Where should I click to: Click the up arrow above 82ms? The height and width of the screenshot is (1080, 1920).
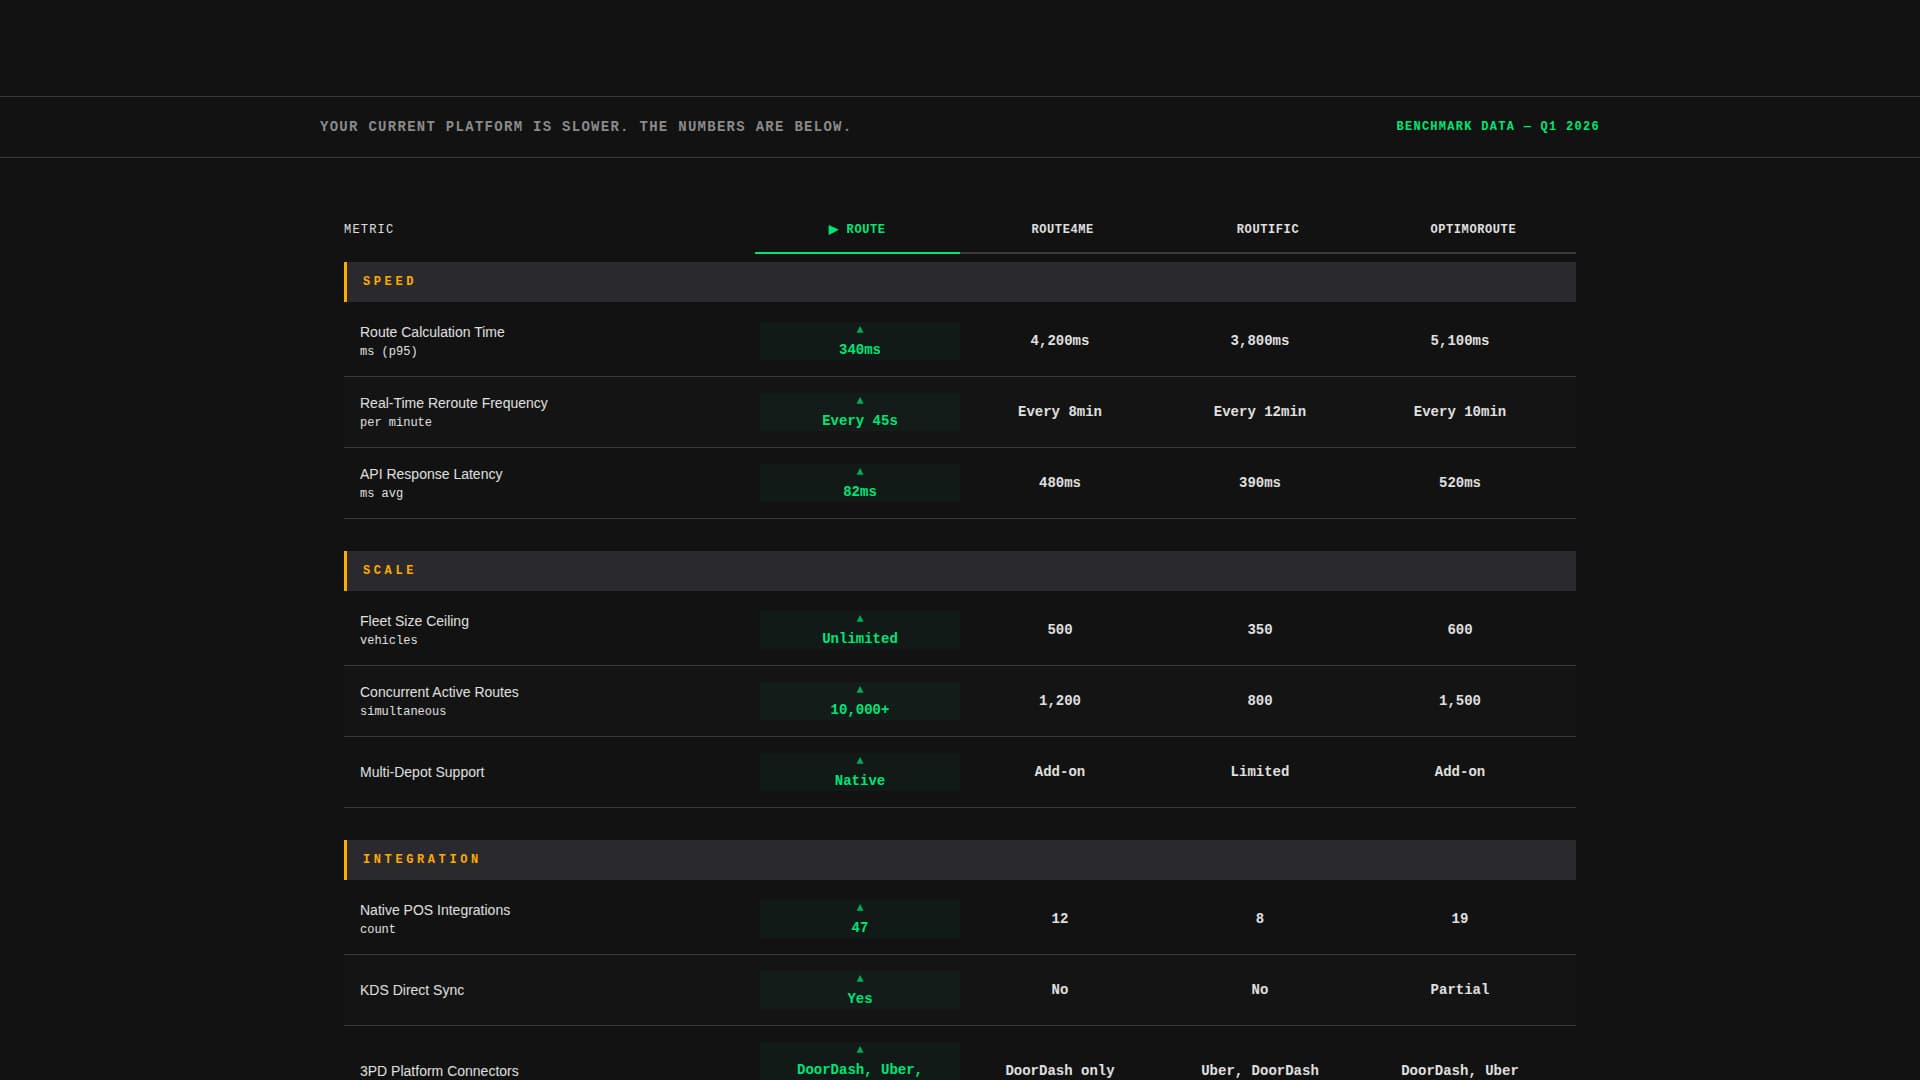[860, 472]
